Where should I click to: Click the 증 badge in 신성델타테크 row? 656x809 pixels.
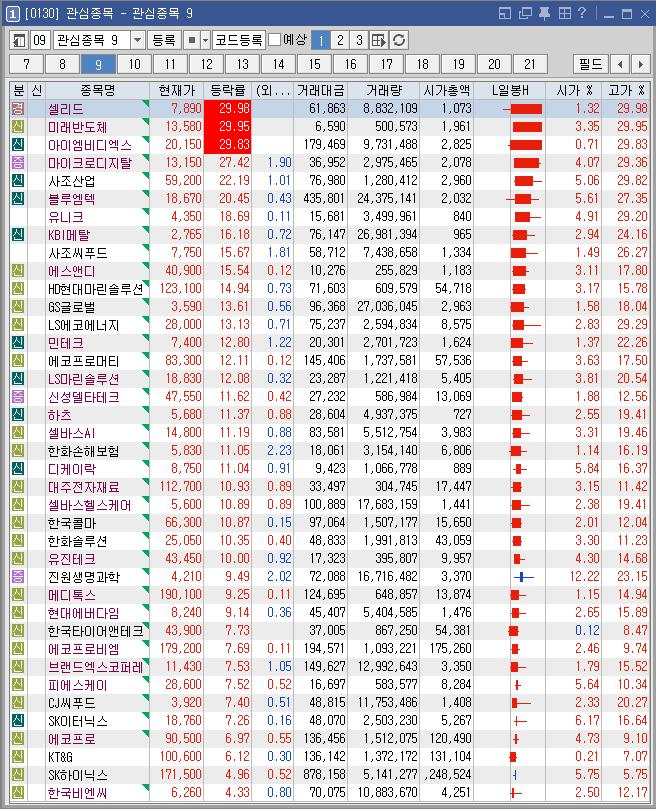pos(18,396)
